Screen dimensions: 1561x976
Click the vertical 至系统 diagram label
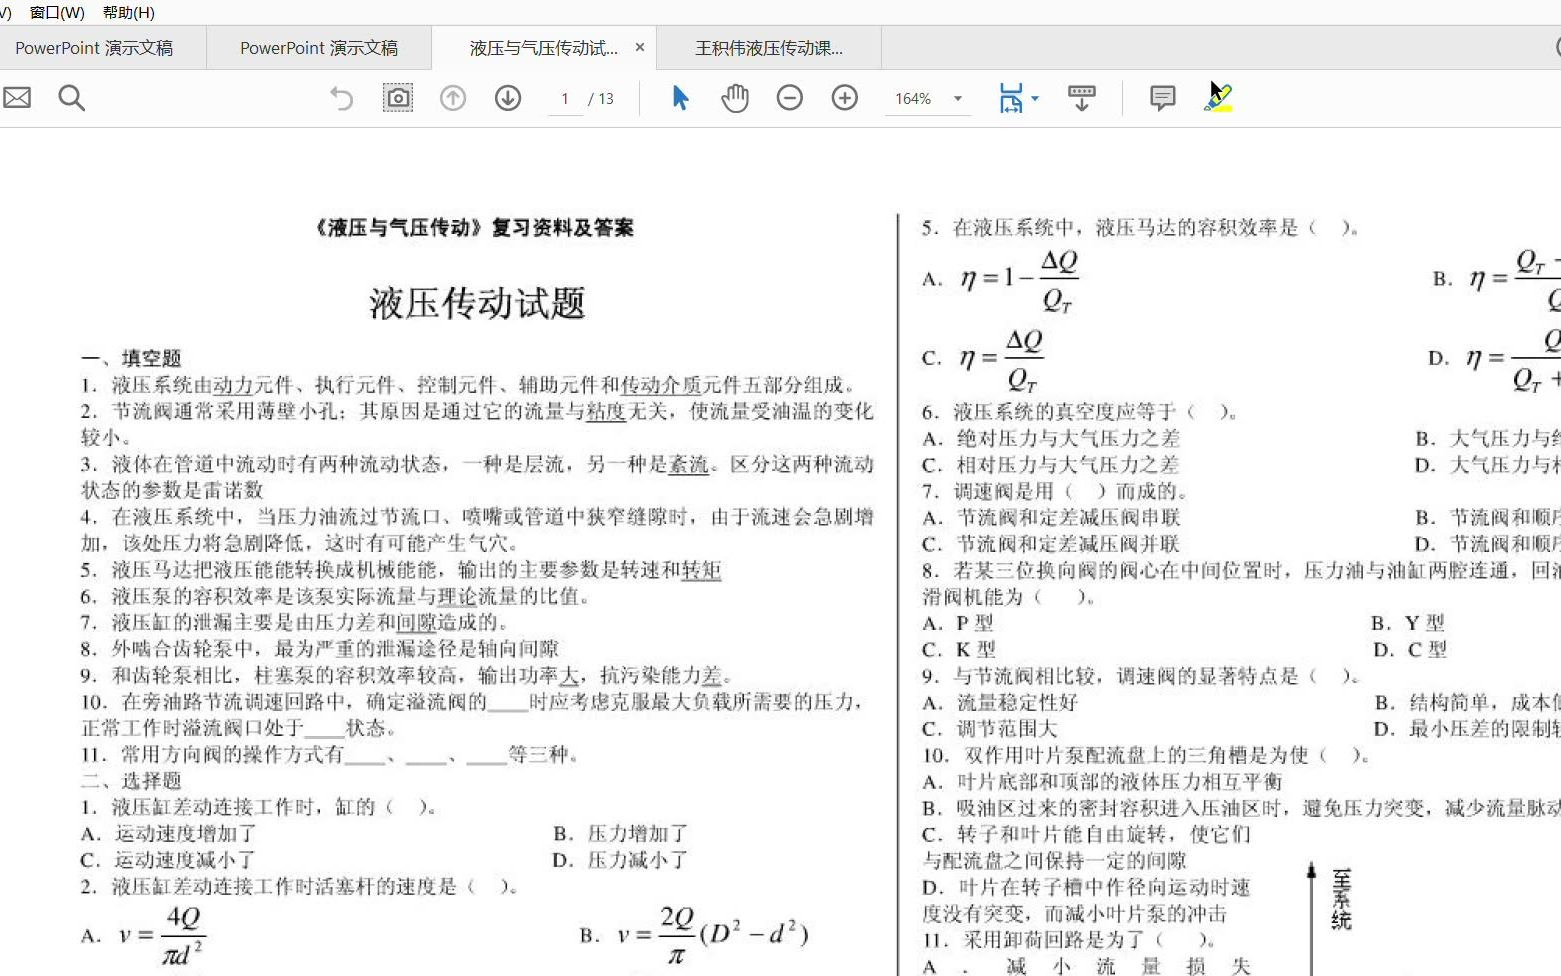point(1342,899)
